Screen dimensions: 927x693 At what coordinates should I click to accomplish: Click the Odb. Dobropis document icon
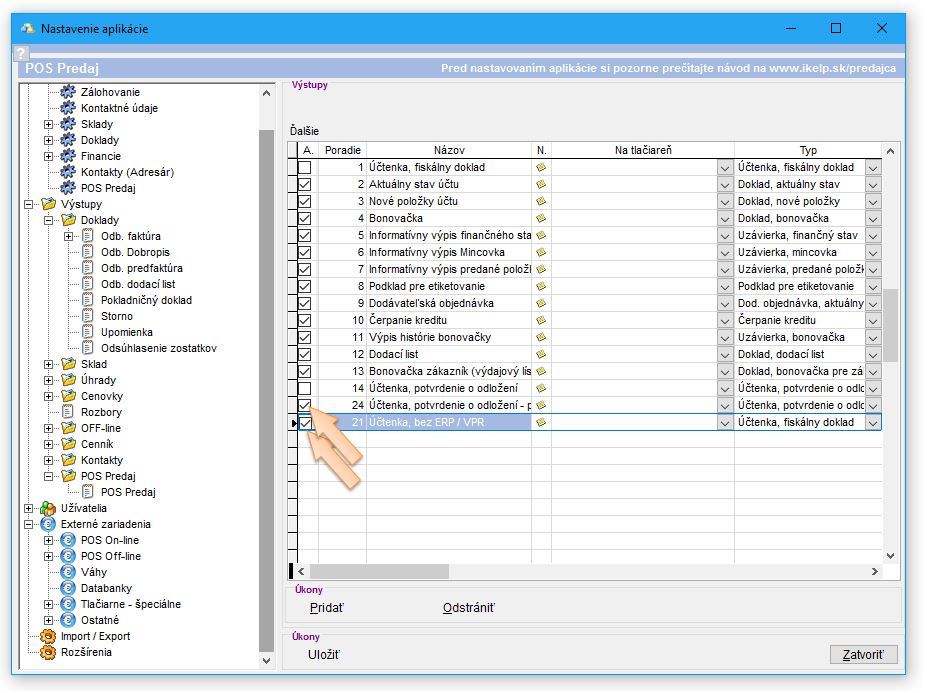tap(87, 252)
